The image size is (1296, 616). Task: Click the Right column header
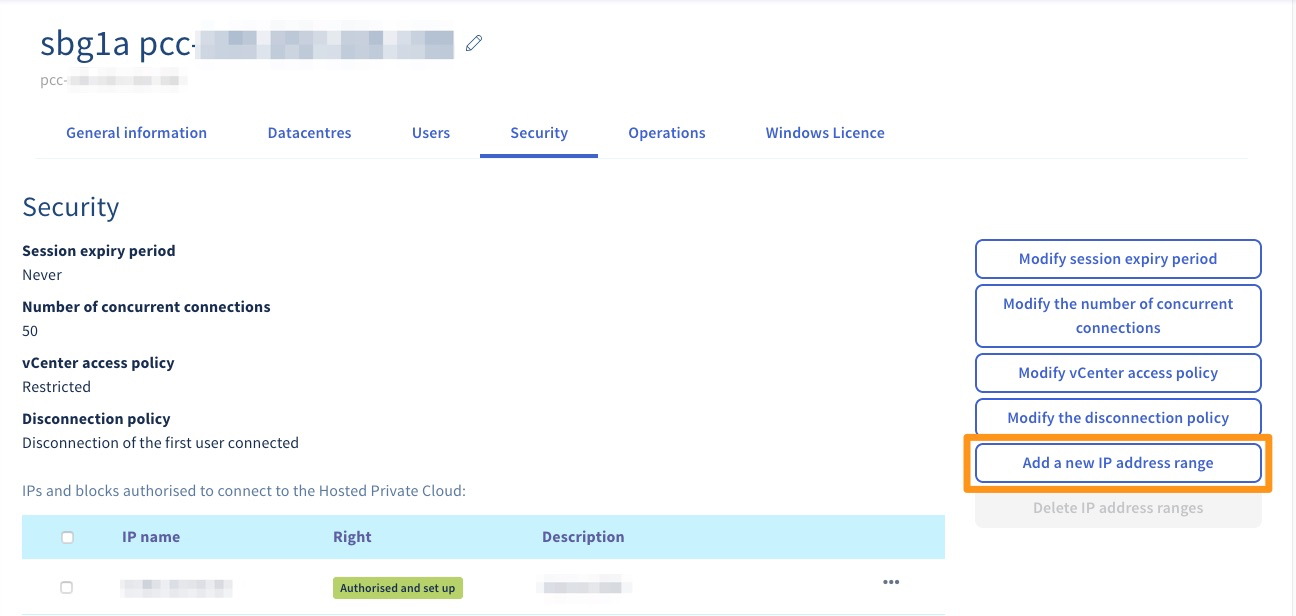tap(352, 537)
